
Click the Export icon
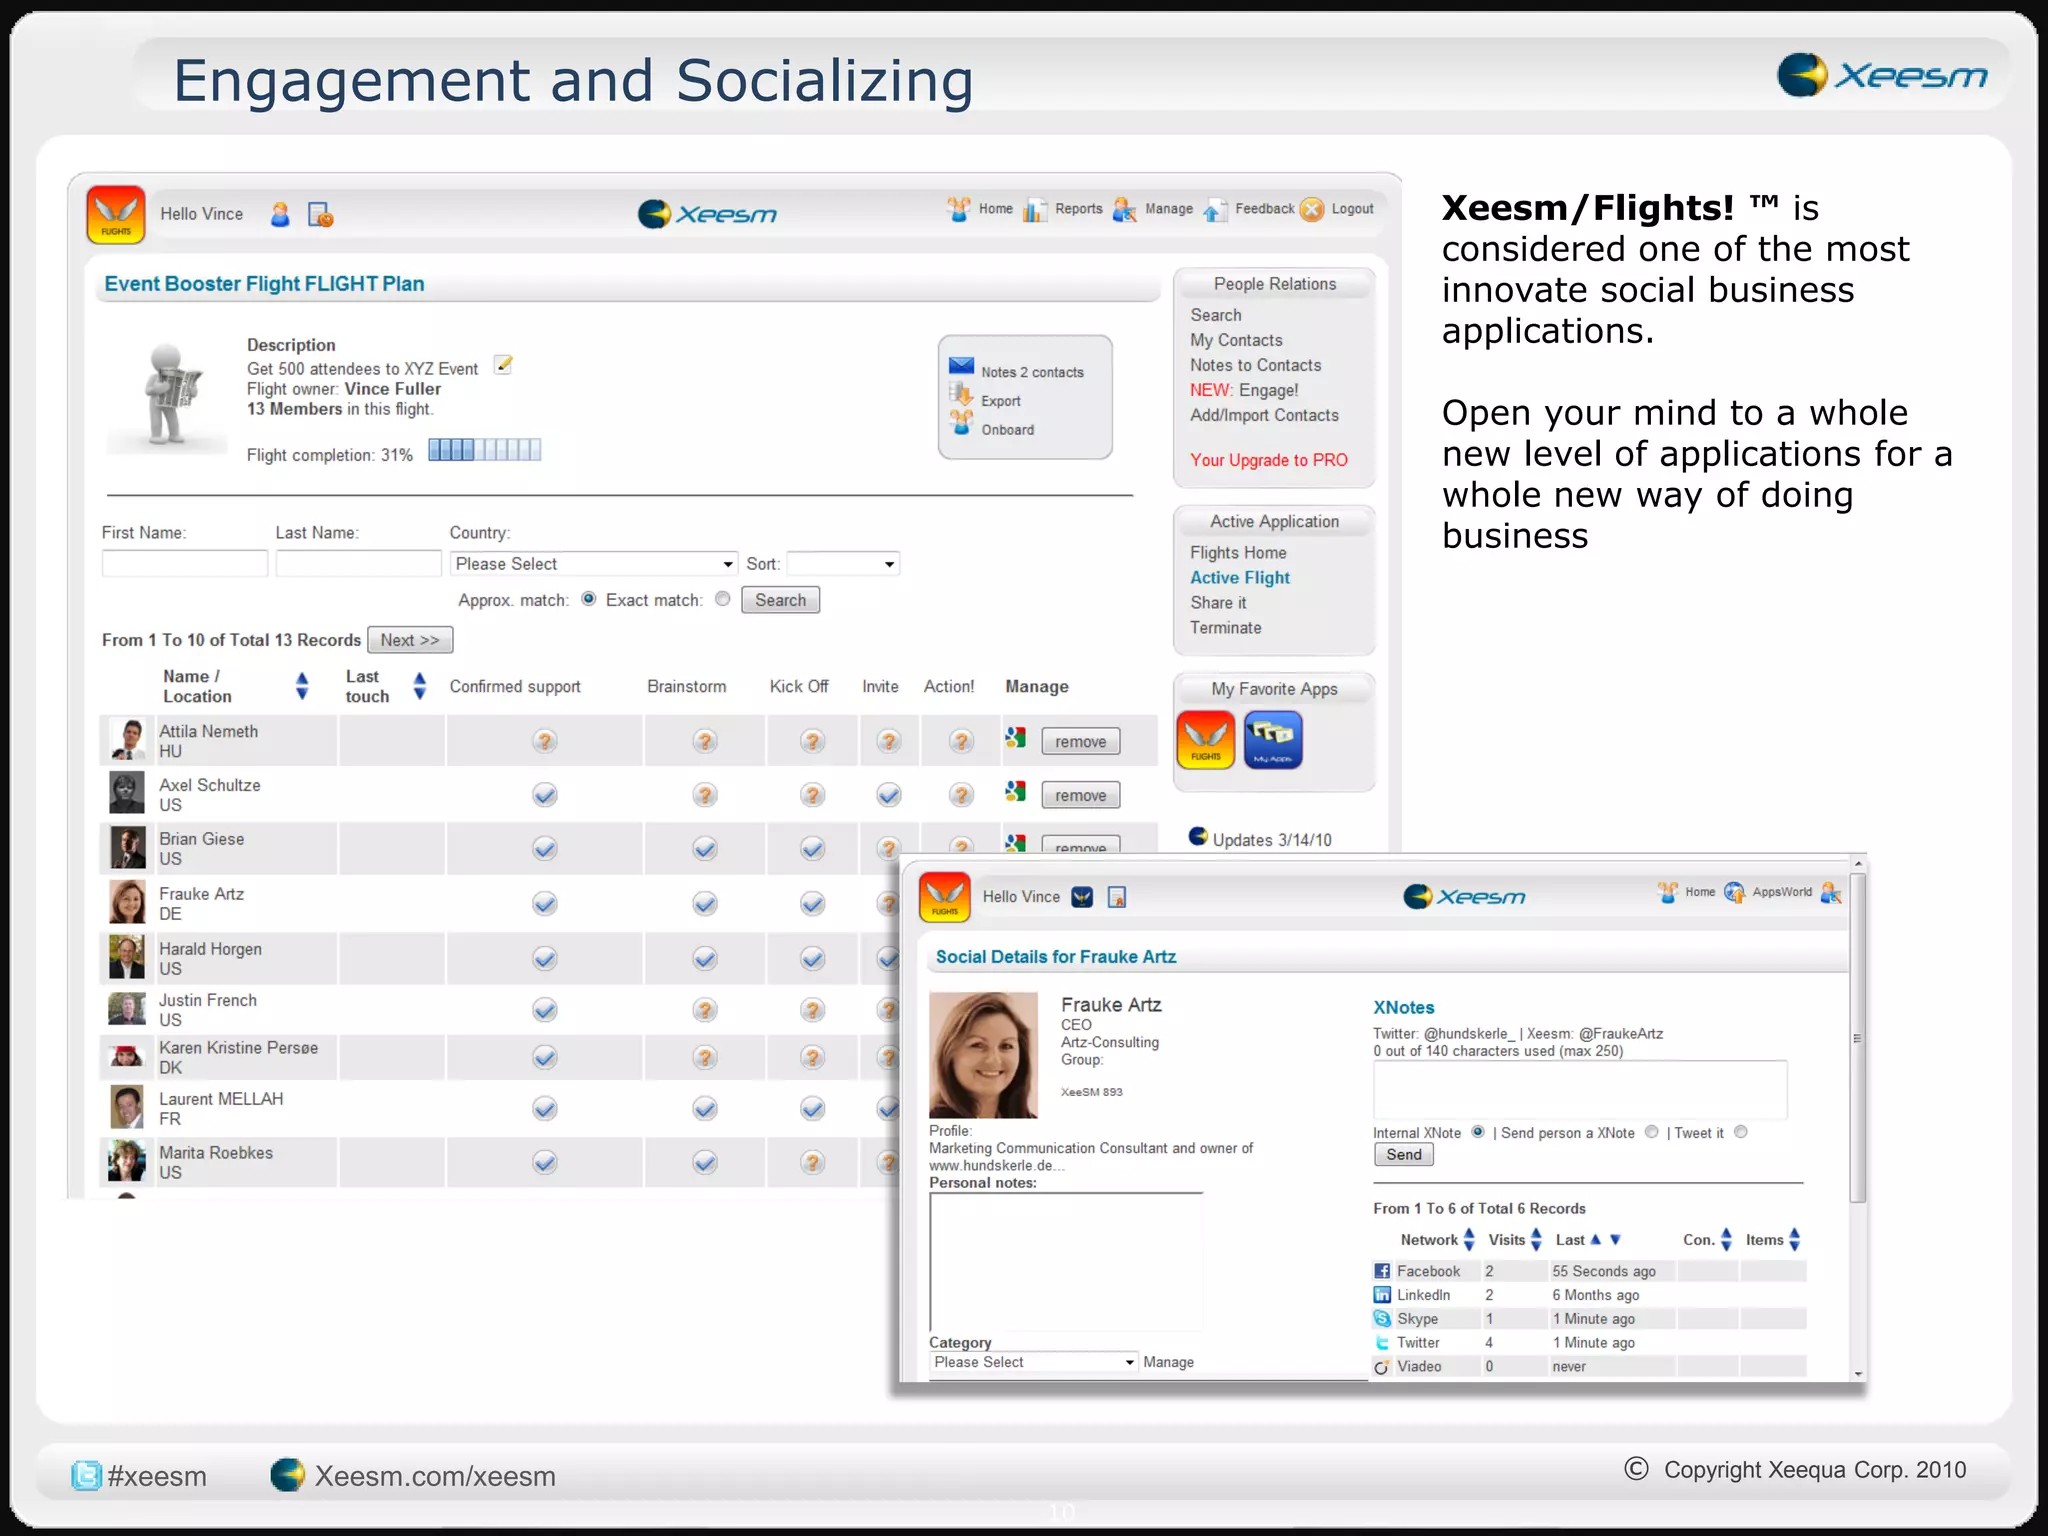(x=961, y=394)
